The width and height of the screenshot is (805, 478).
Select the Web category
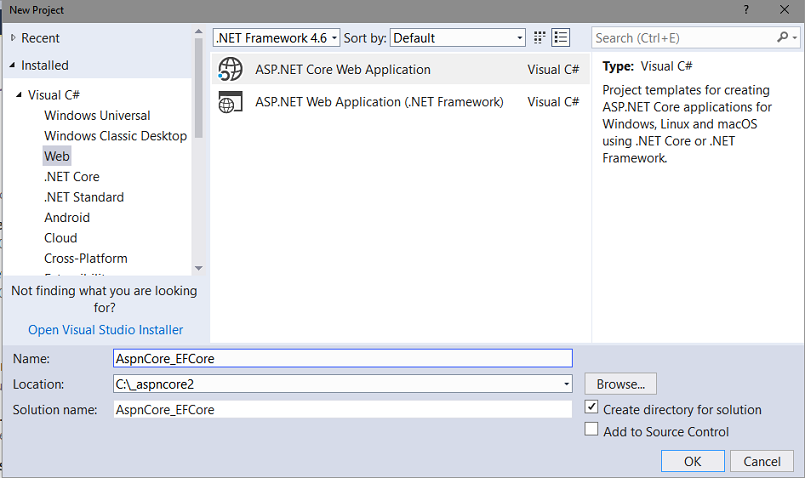[x=56, y=156]
